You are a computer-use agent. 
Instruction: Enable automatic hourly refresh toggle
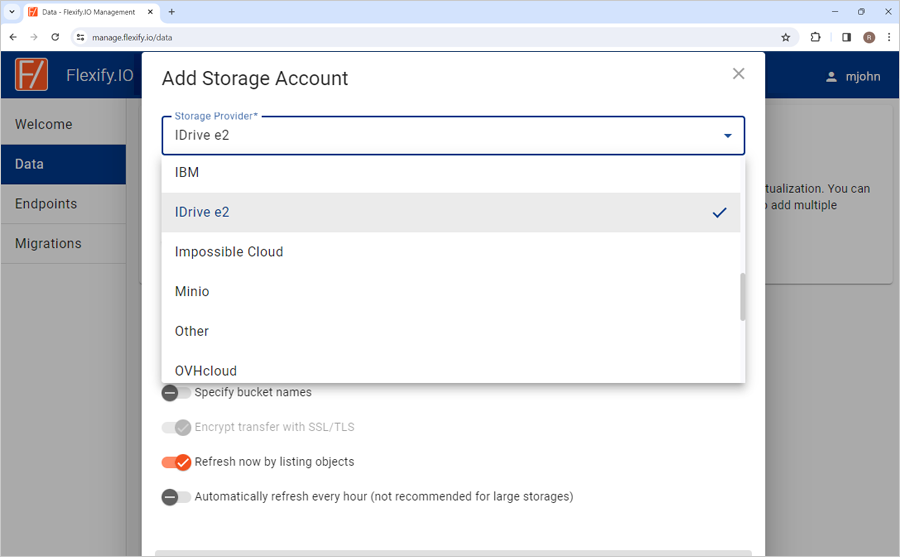[176, 497]
